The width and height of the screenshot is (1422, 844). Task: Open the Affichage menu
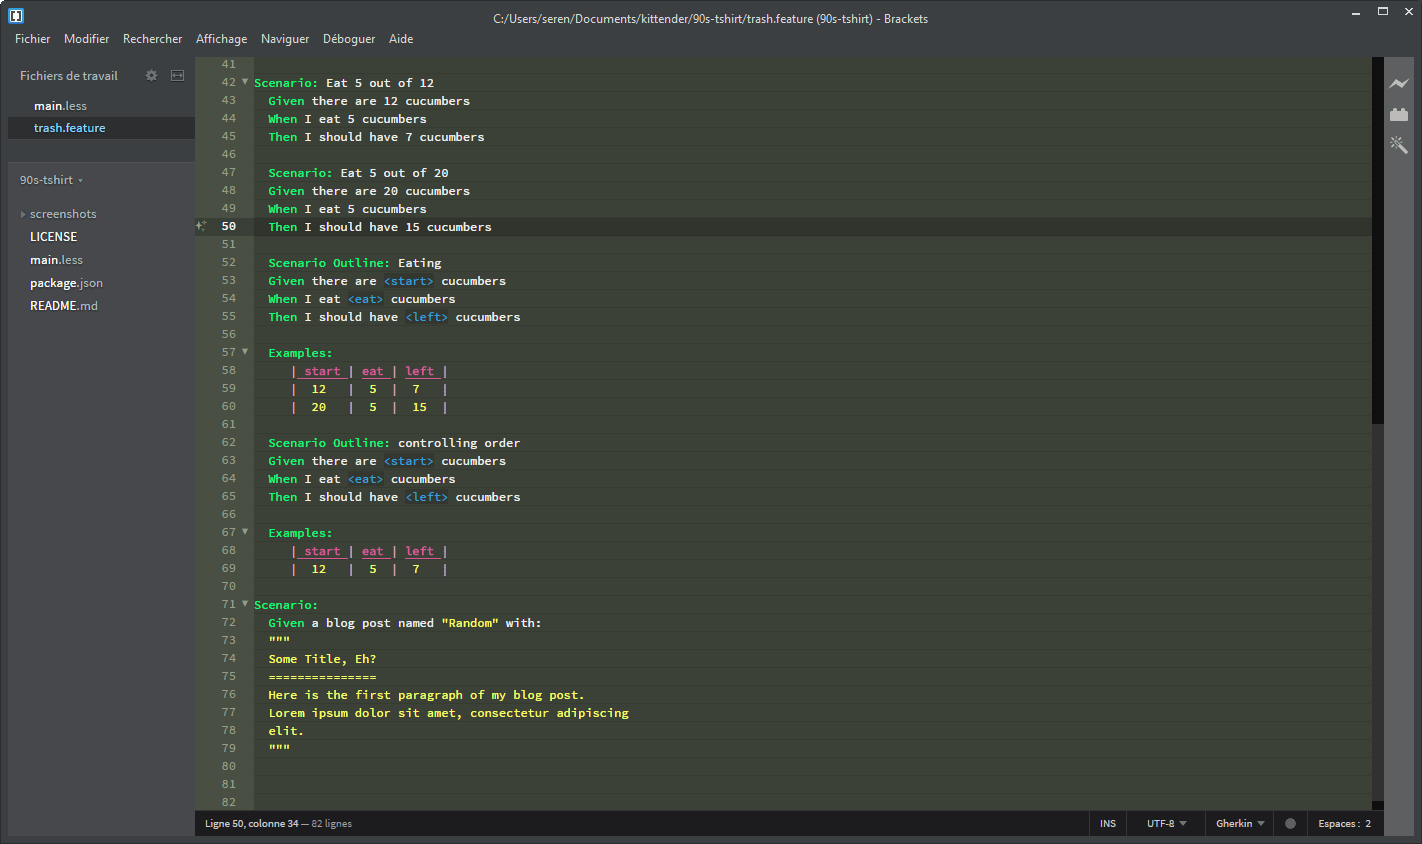(221, 39)
